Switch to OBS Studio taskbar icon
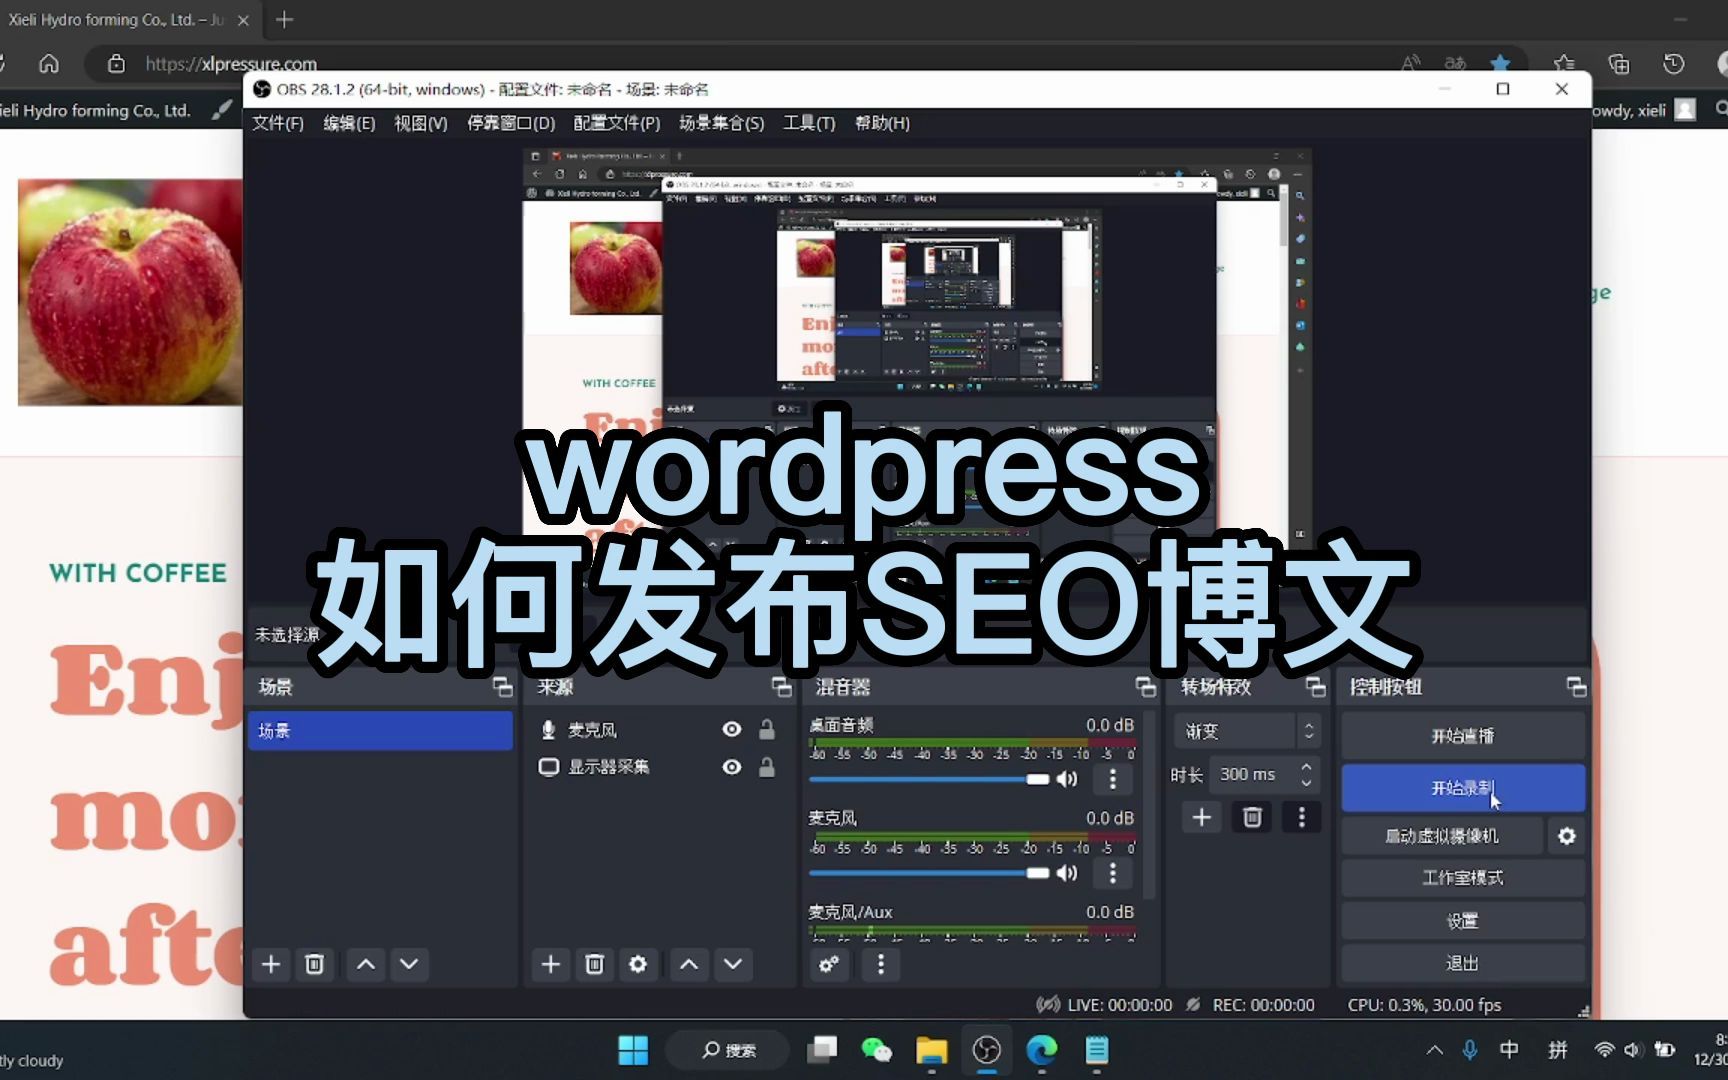 (x=986, y=1050)
